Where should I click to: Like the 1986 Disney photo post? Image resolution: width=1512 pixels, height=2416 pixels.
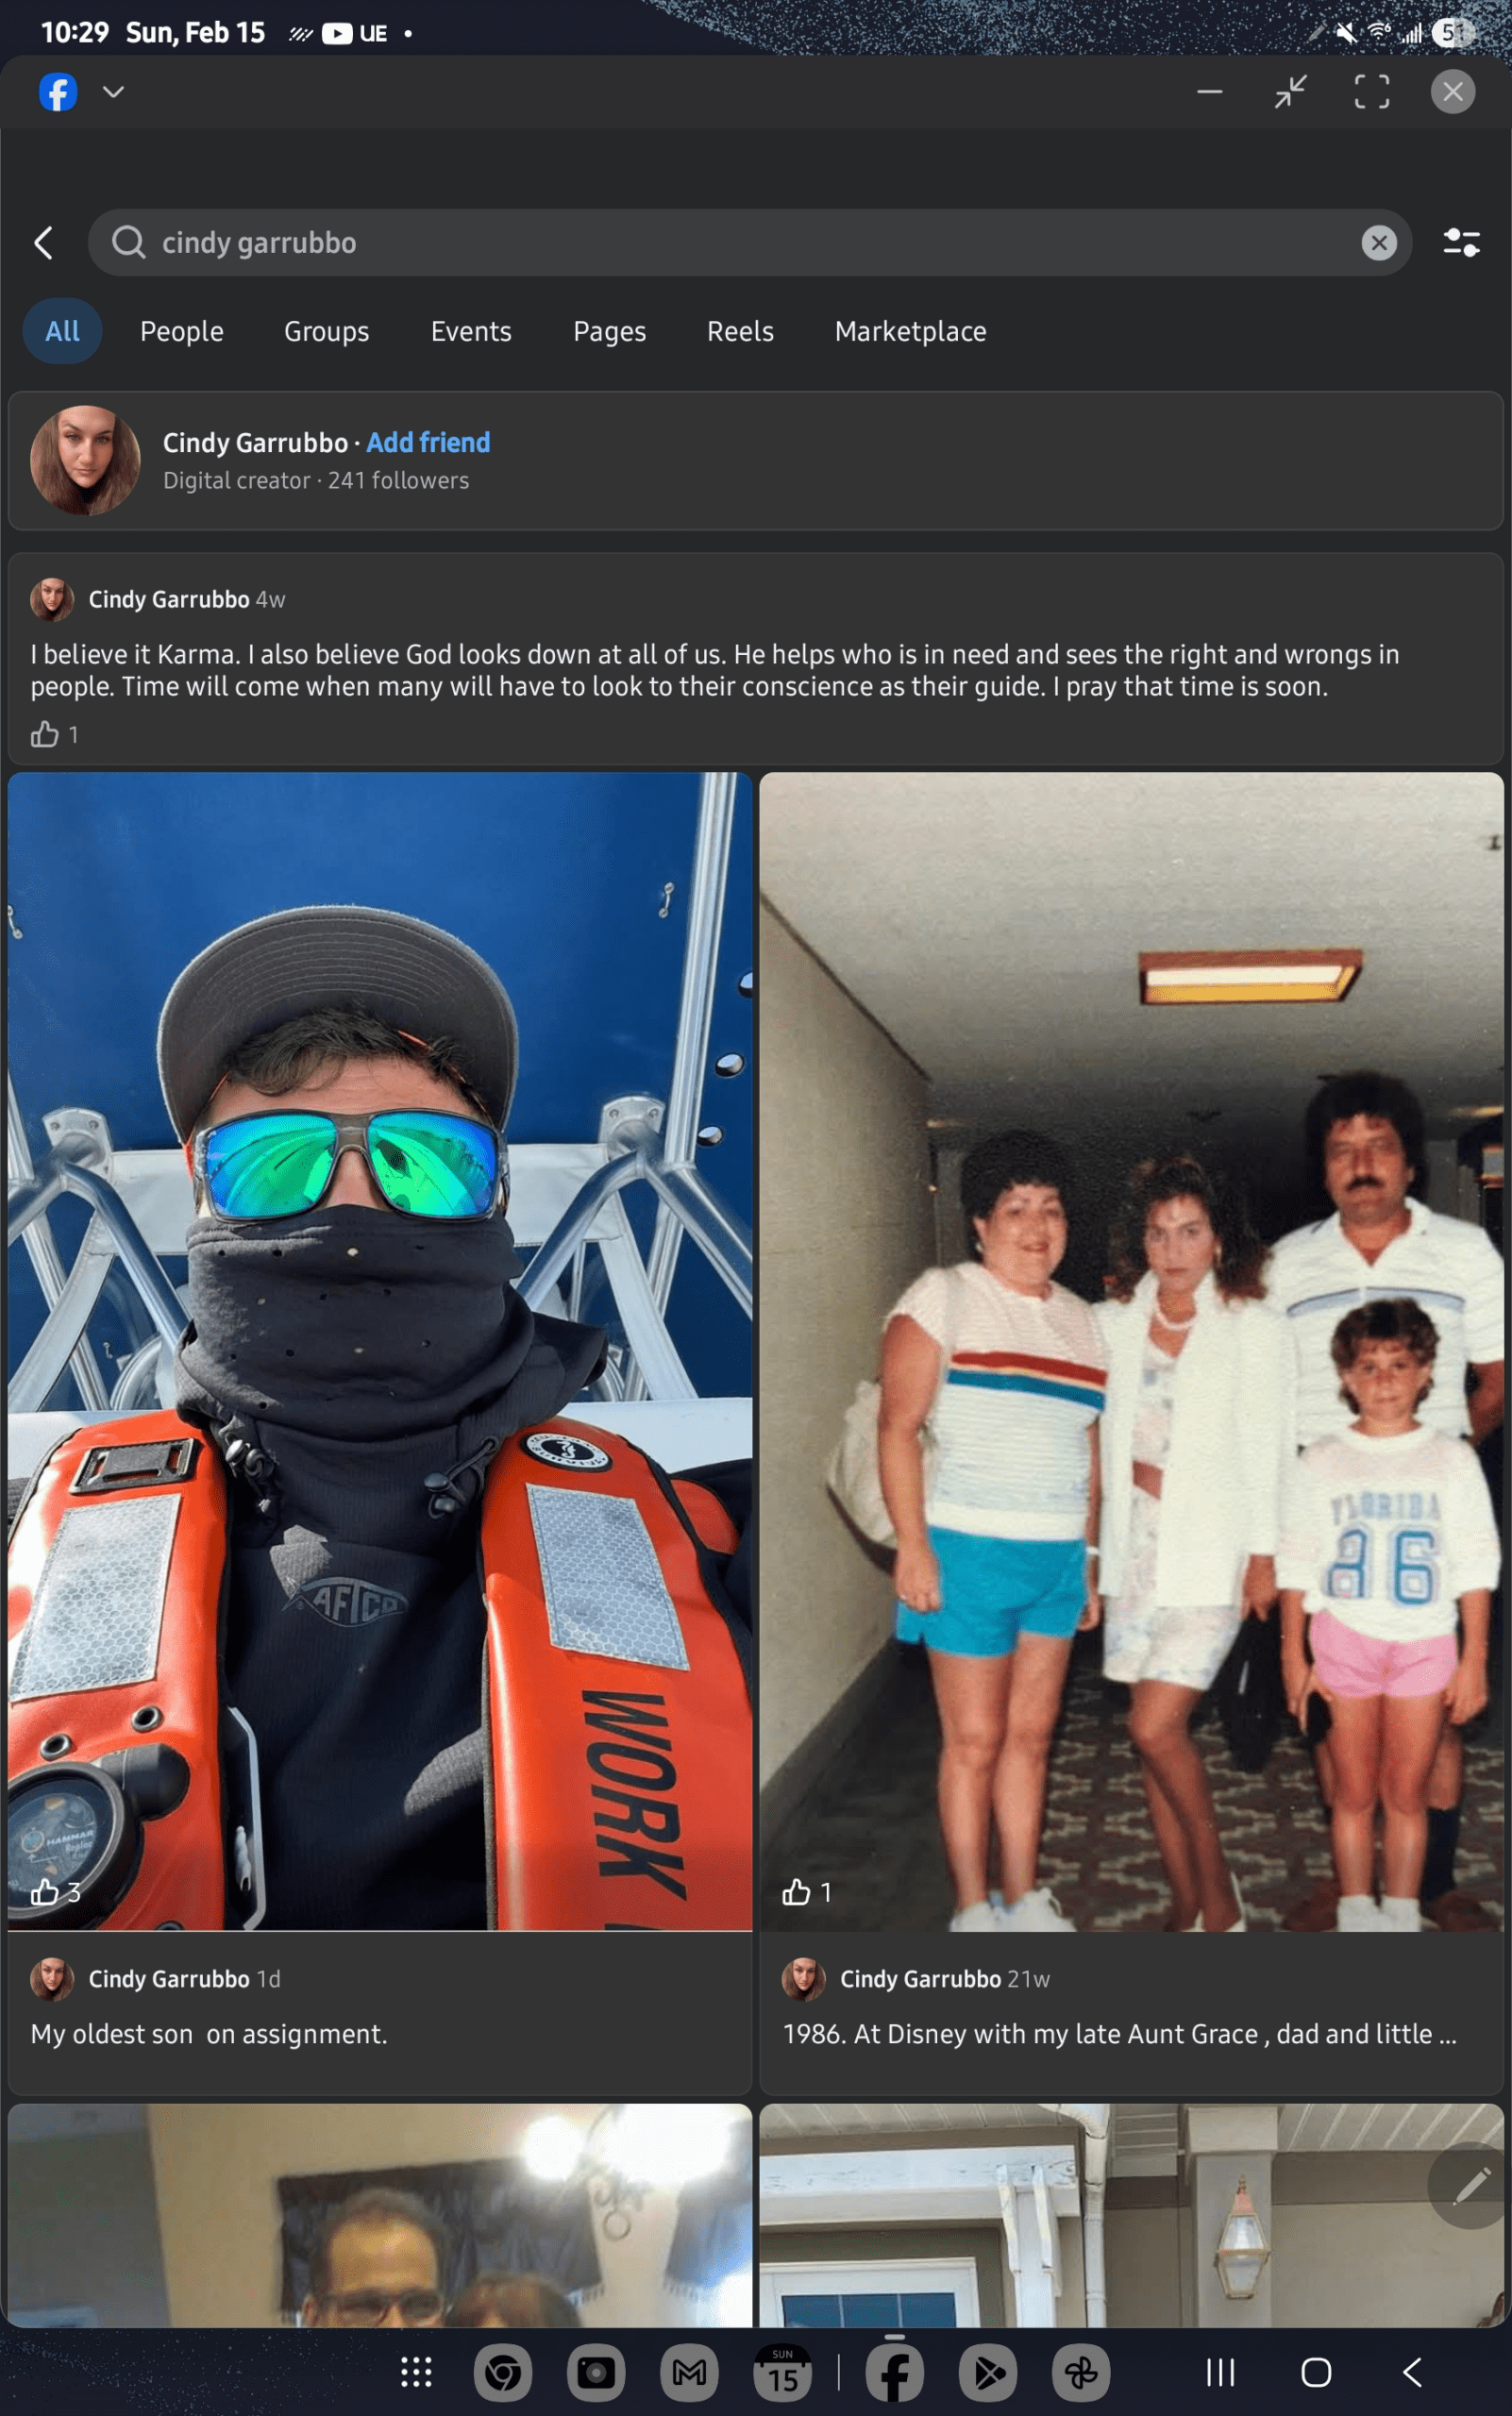point(796,1892)
